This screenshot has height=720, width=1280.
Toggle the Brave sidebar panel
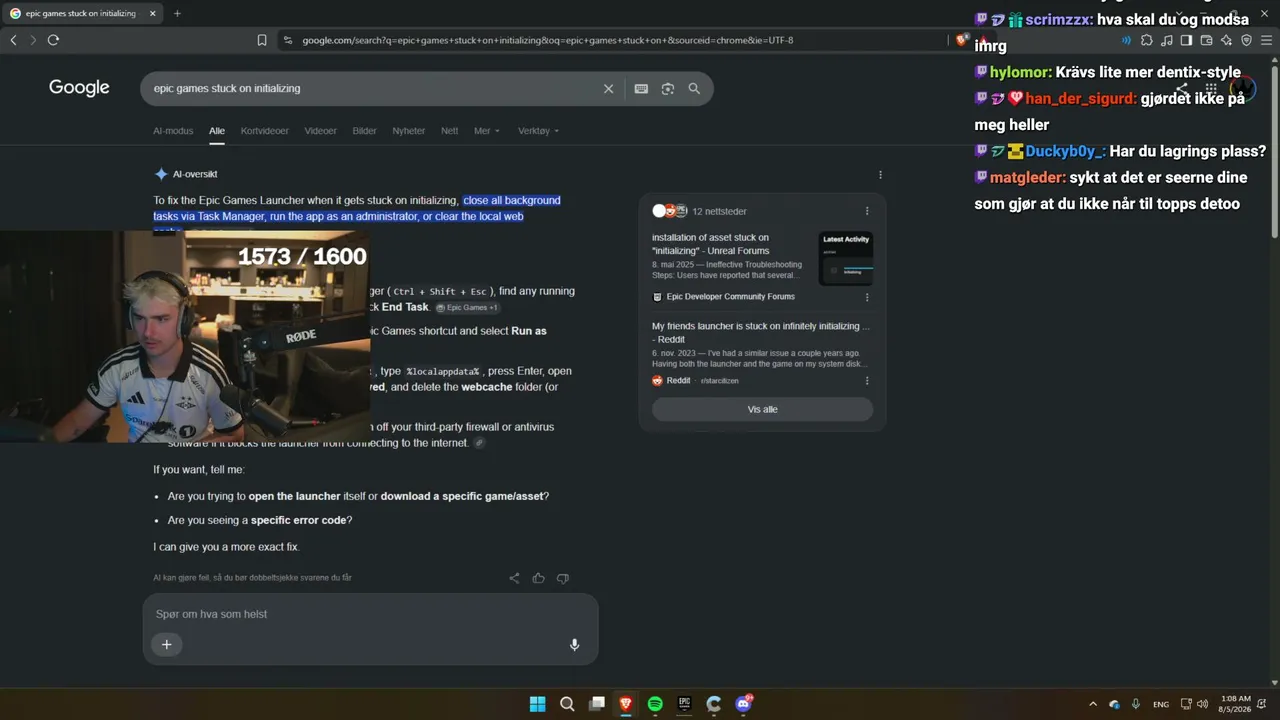pos(1186,40)
